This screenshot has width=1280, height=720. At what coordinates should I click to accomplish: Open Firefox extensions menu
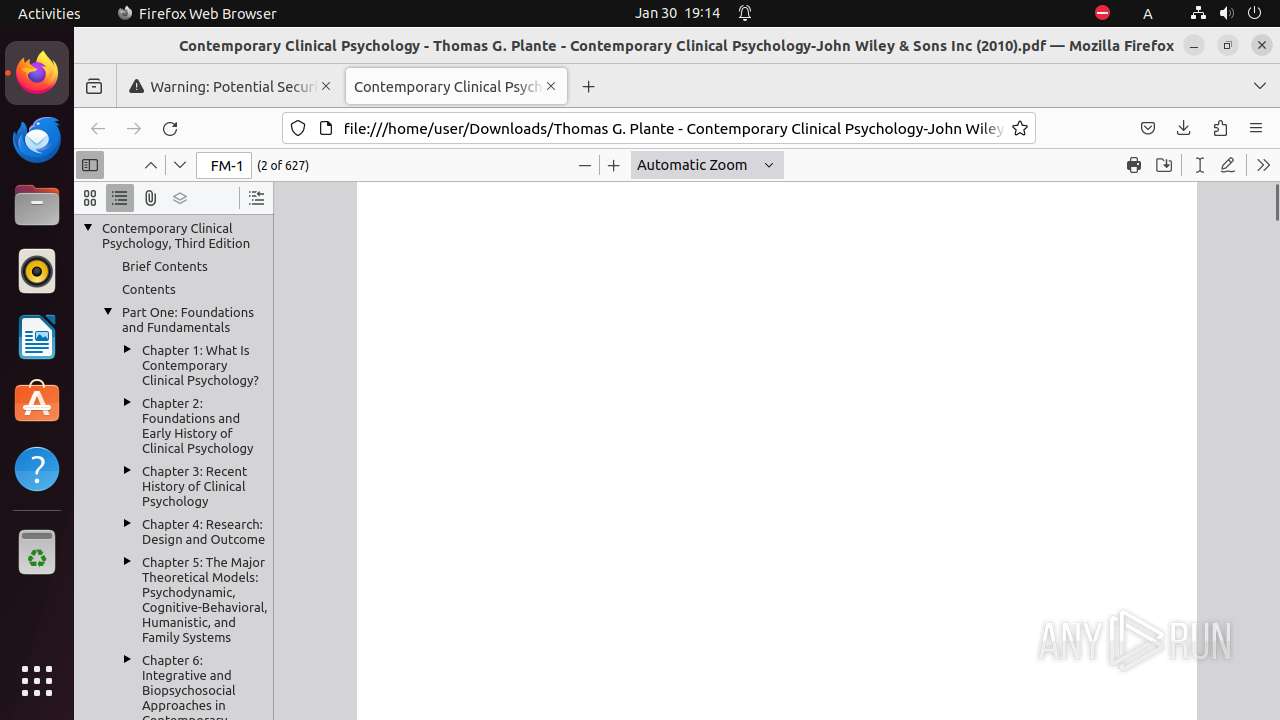(x=1220, y=128)
